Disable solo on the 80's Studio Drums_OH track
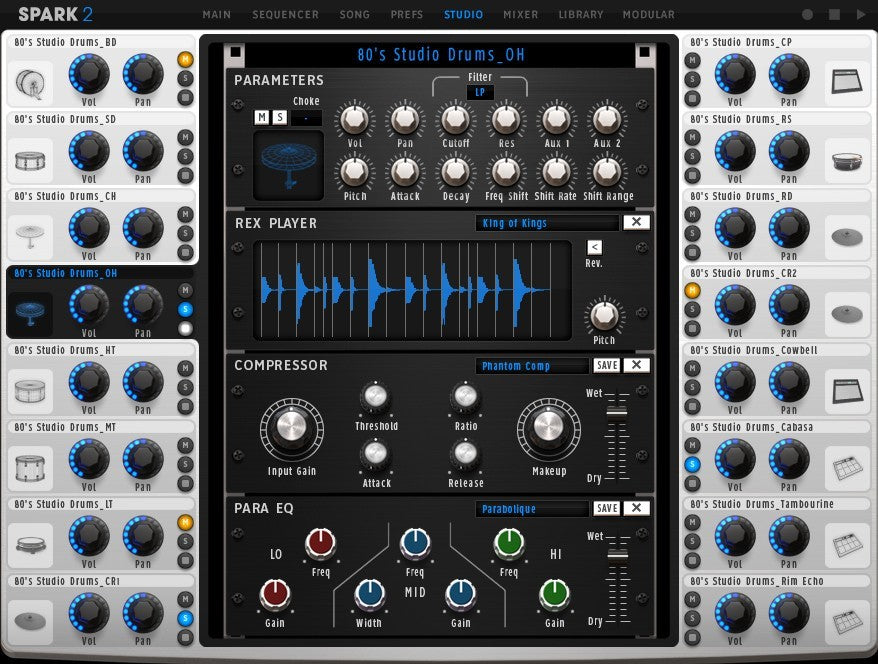This screenshot has height=664, width=878. click(x=185, y=310)
